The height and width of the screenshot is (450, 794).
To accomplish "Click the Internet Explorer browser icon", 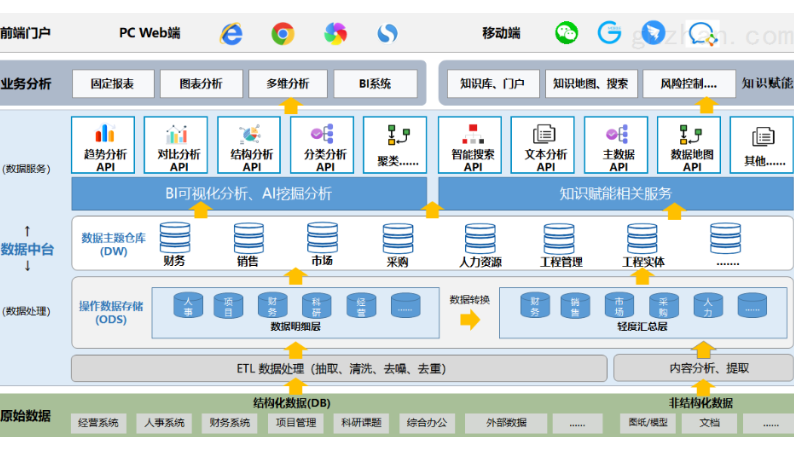I will (x=231, y=34).
